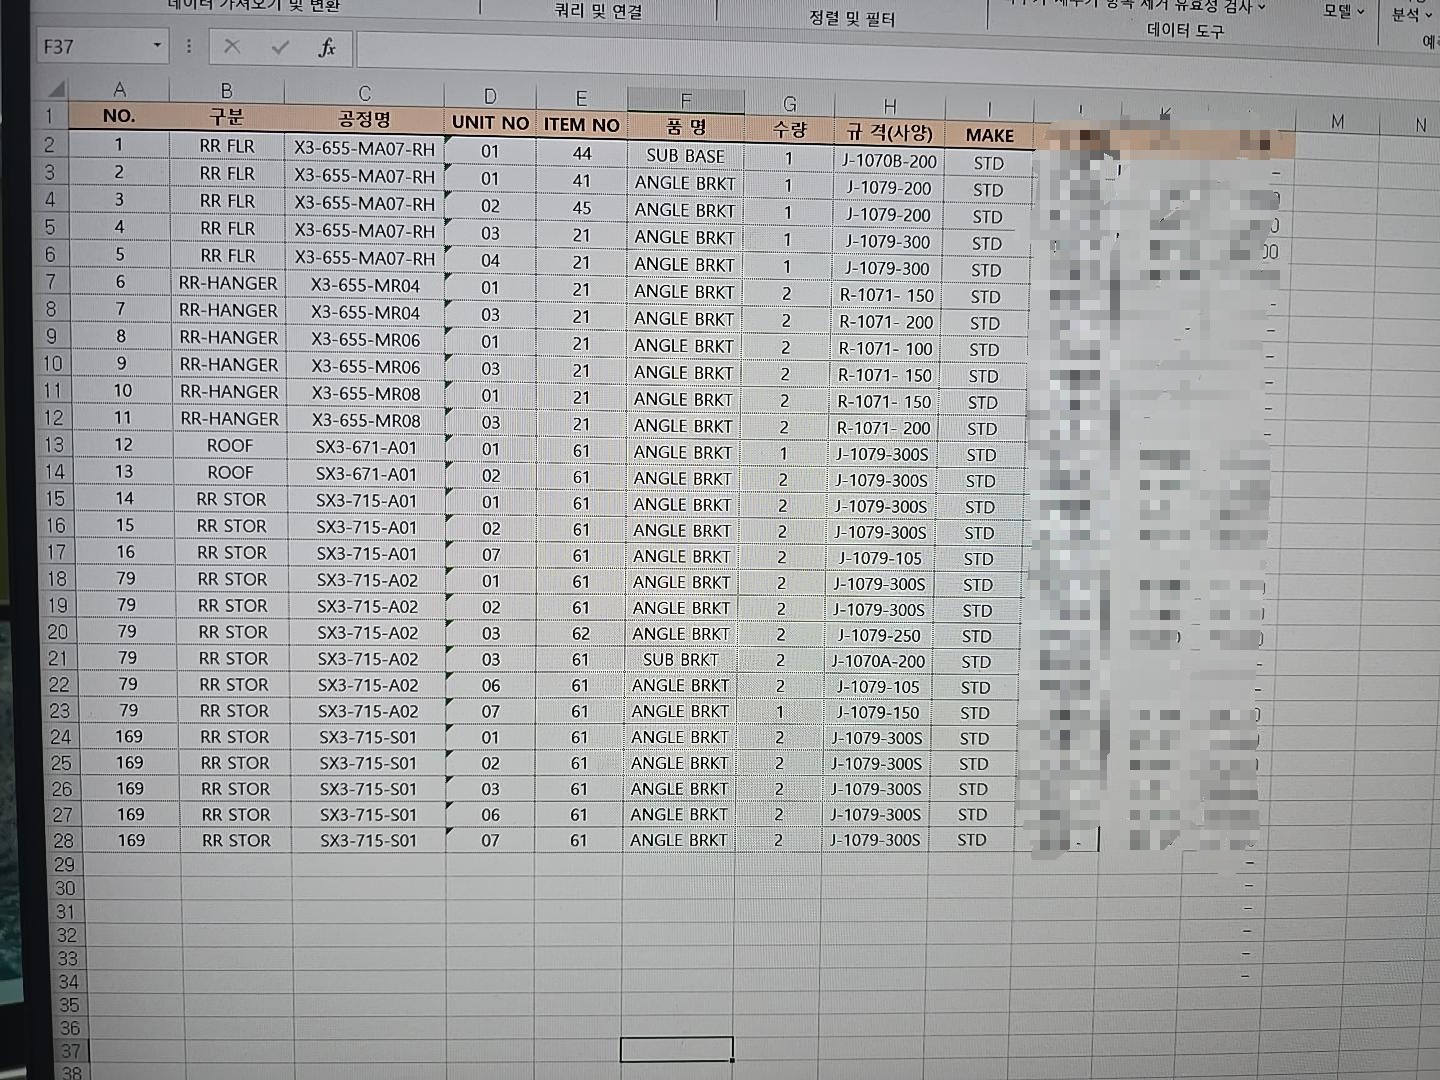
Task: Click the '구분' header cell
Action: coord(227,117)
